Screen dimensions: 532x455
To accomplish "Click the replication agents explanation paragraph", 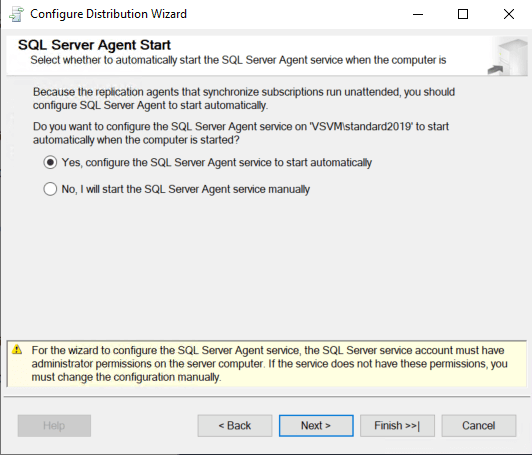I will pos(244,98).
